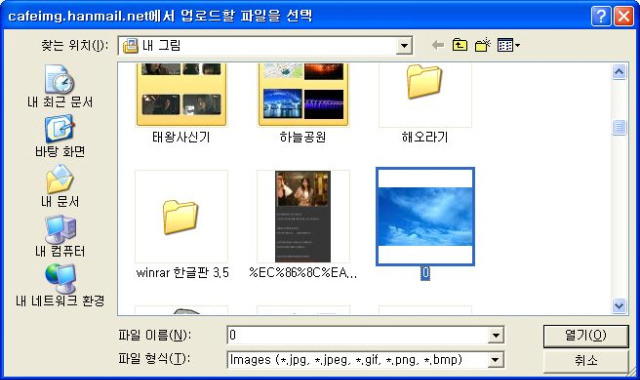Open 내 최근 문서 in the places bar

point(60,86)
